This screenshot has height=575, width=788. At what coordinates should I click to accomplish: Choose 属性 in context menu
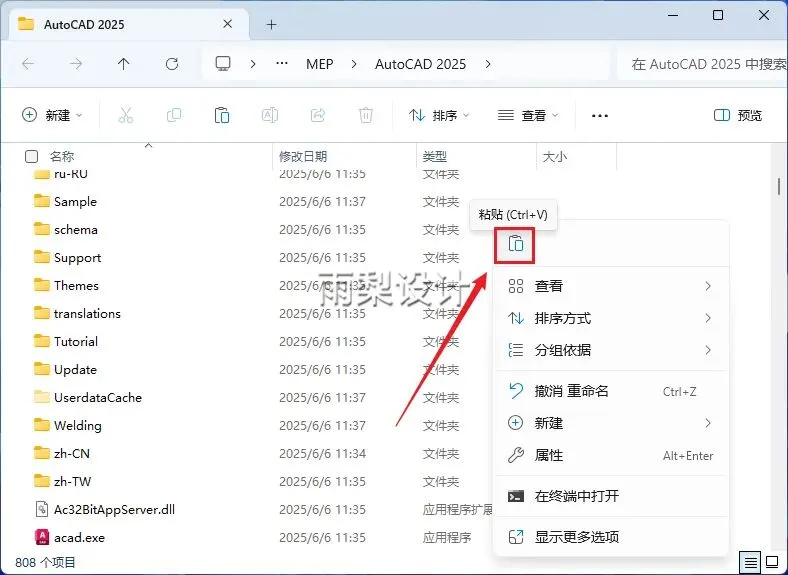[x=611, y=455]
